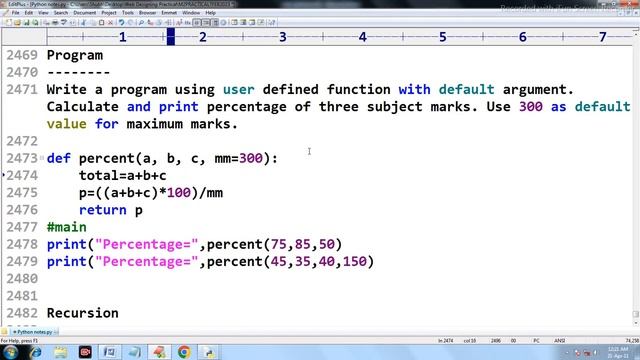Click the 'Recursion' heading on line 2482
This screenshot has width=640, height=360.
[x=82, y=313]
